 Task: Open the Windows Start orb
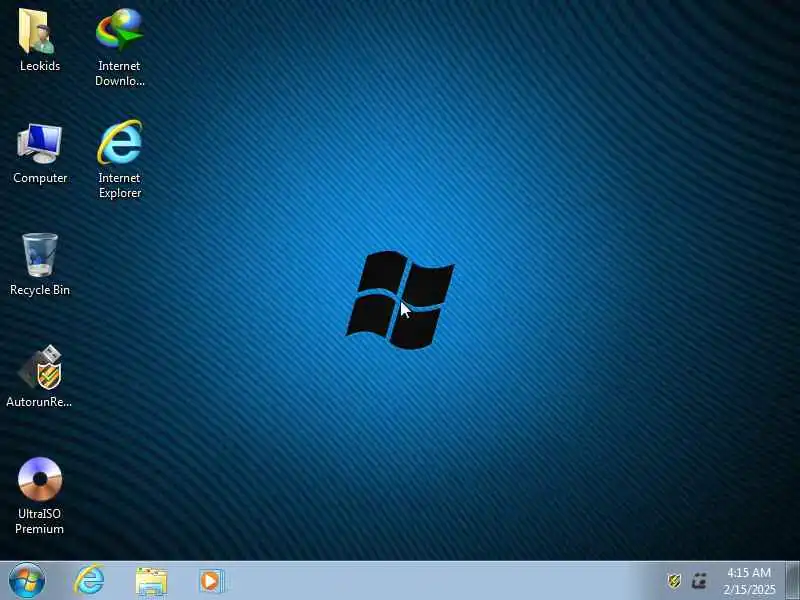click(x=27, y=581)
